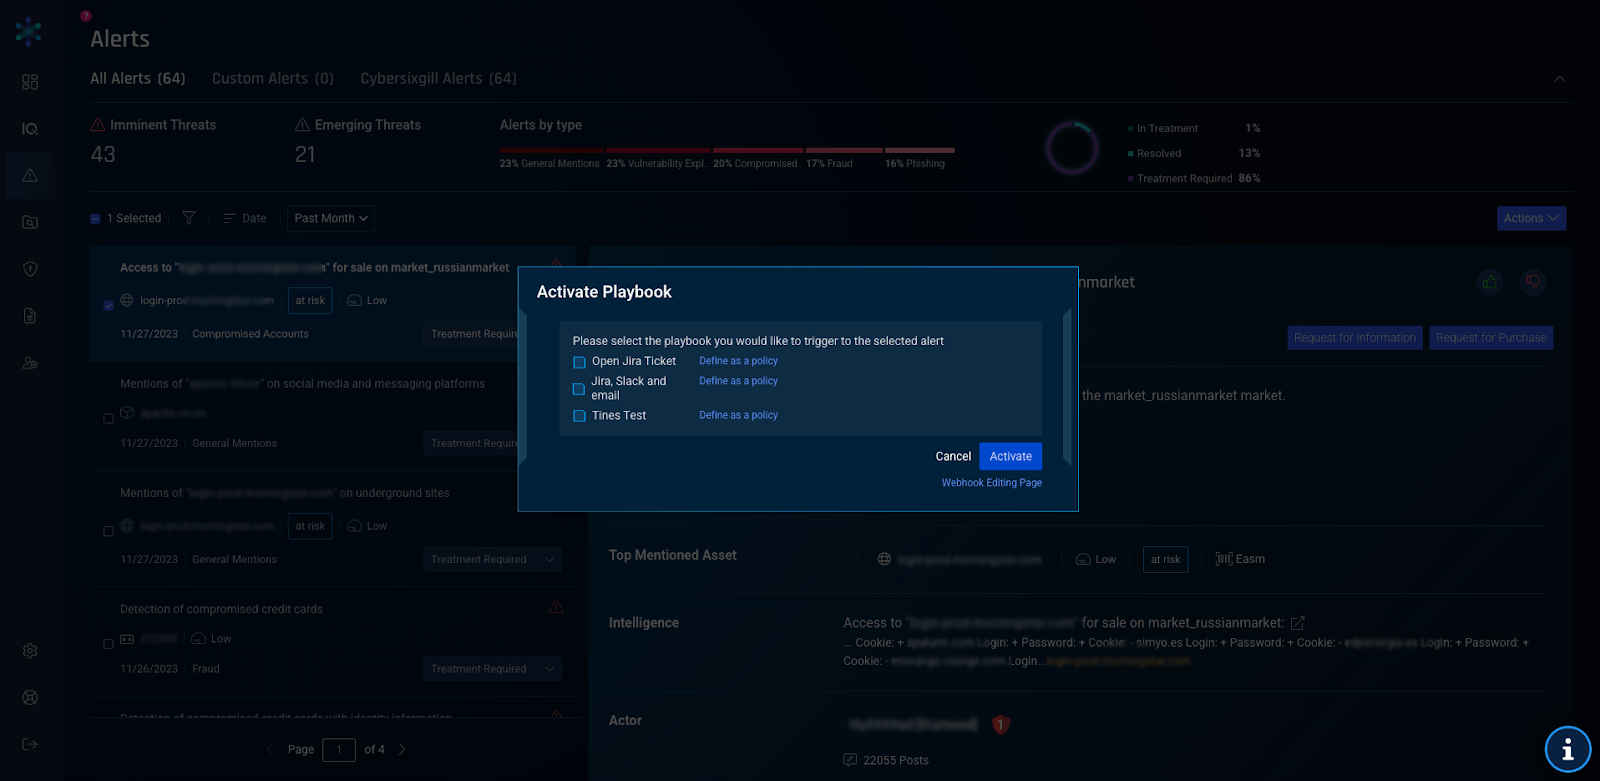Tick the Tines Test checkbox
Screen dimensions: 1600x781
pos(579,416)
